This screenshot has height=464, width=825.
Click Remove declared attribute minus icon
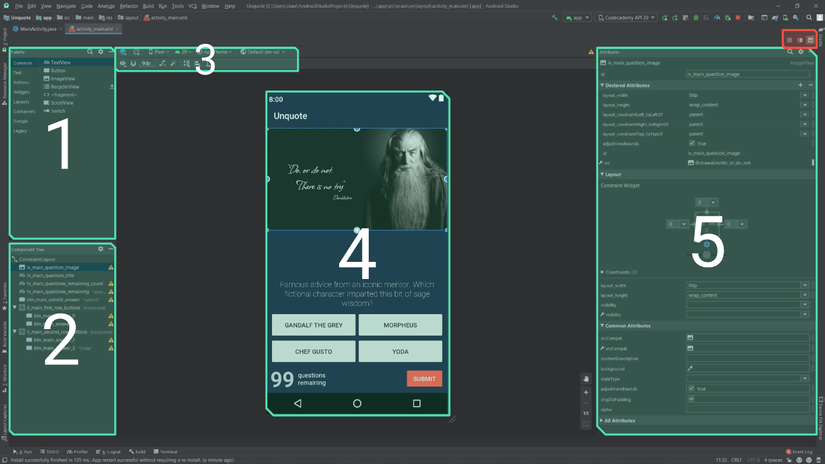pyautogui.click(x=811, y=85)
